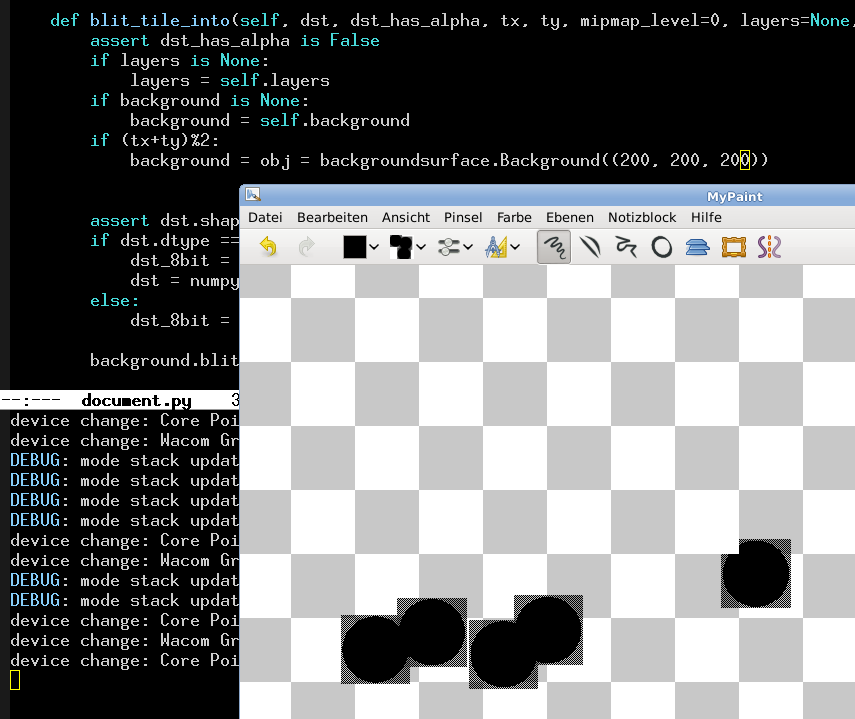Image resolution: width=855 pixels, height=719 pixels.
Task: Expand the black color swatch dropdown arrow
Action: 374,247
